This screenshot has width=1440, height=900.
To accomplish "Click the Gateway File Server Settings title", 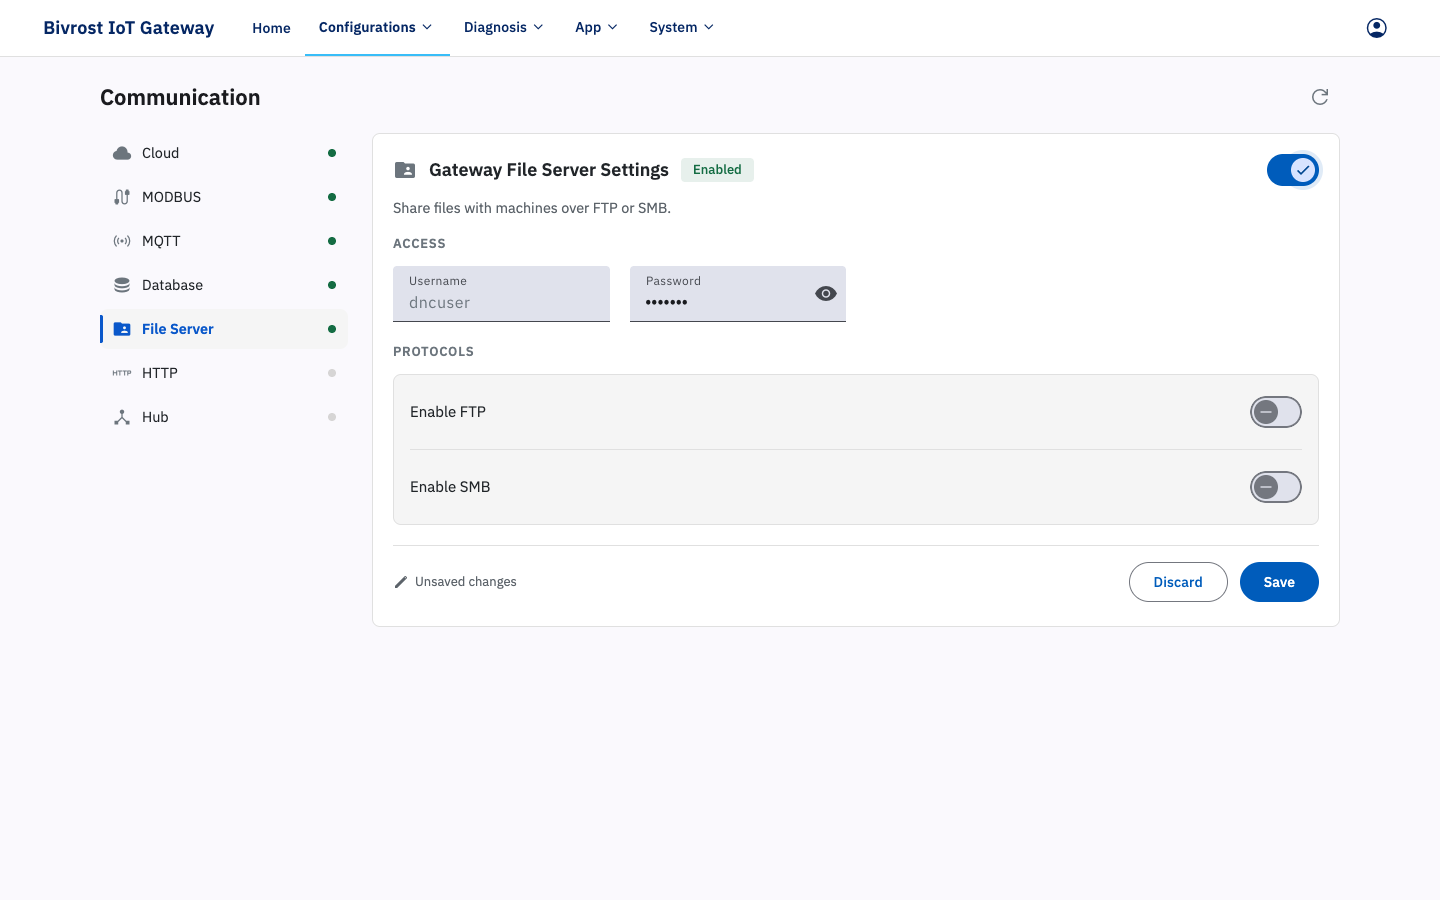I will click(549, 170).
